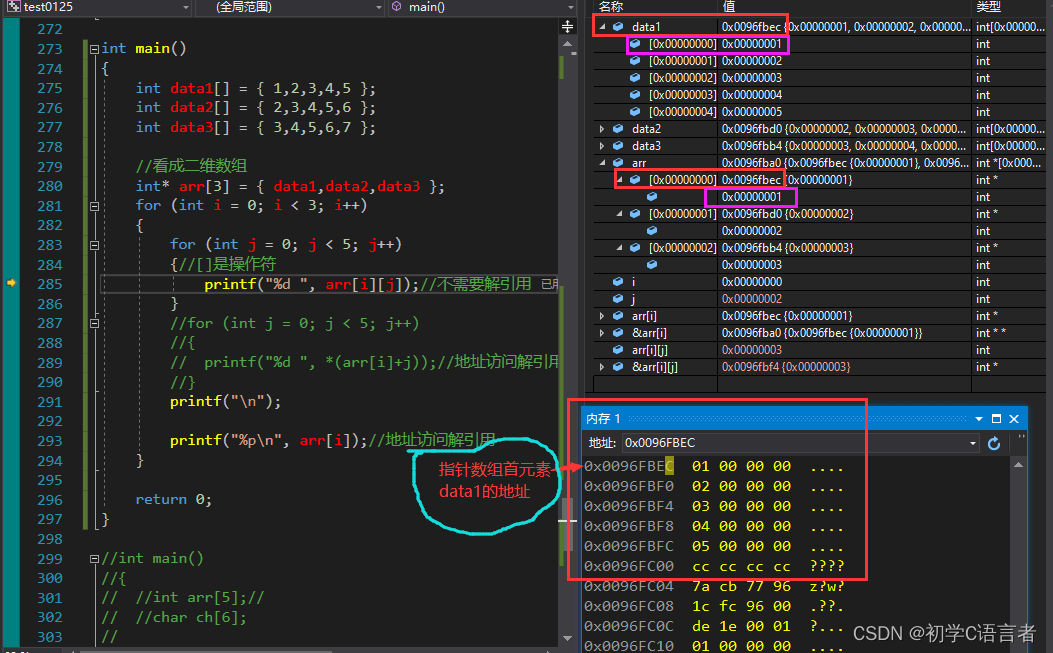Expand the data3 array in watch list
1053x653 pixels.
(x=602, y=146)
